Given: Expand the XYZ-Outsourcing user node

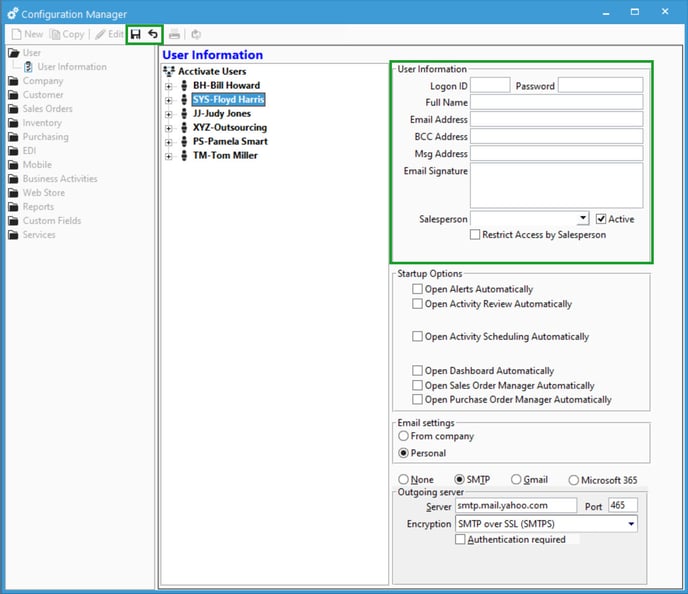Looking at the screenshot, I should (x=168, y=128).
